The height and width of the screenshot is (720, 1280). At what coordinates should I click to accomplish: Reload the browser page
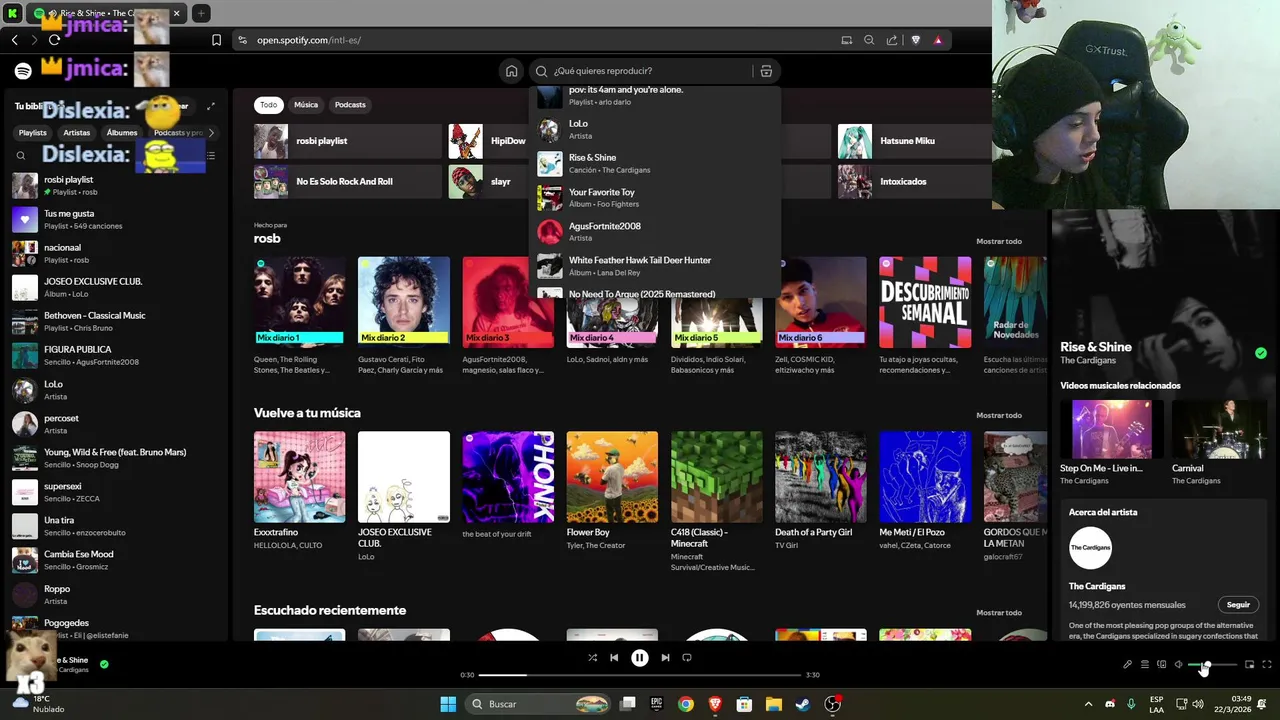54,40
